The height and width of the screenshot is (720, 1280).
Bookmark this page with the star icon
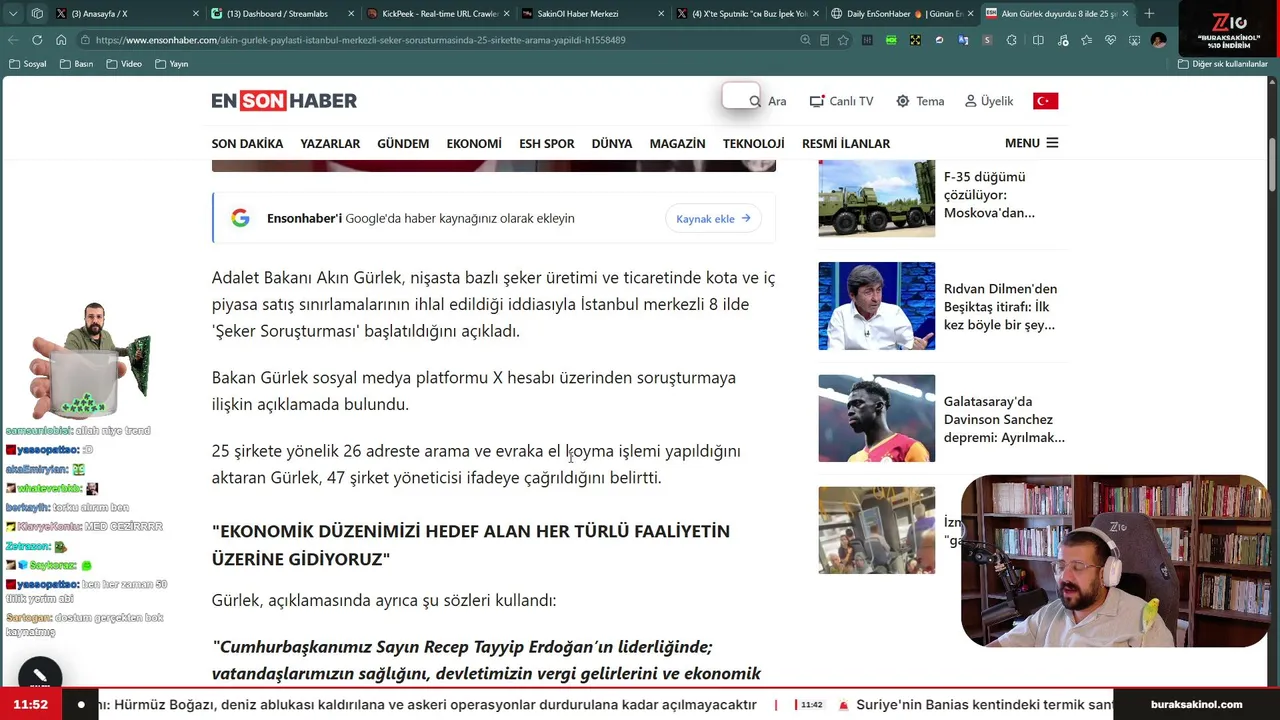tap(843, 40)
